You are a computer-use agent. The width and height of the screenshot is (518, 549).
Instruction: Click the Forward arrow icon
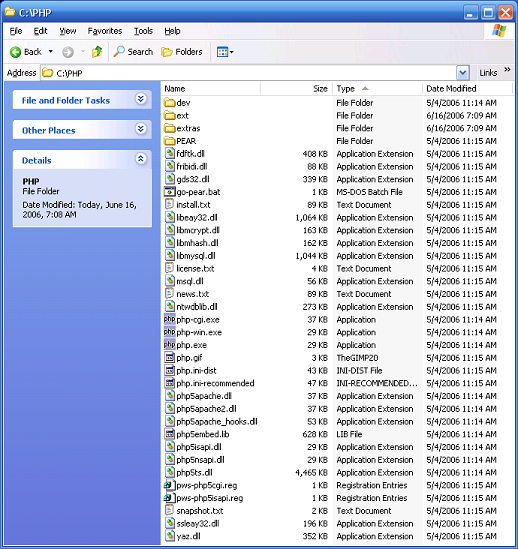(68, 52)
